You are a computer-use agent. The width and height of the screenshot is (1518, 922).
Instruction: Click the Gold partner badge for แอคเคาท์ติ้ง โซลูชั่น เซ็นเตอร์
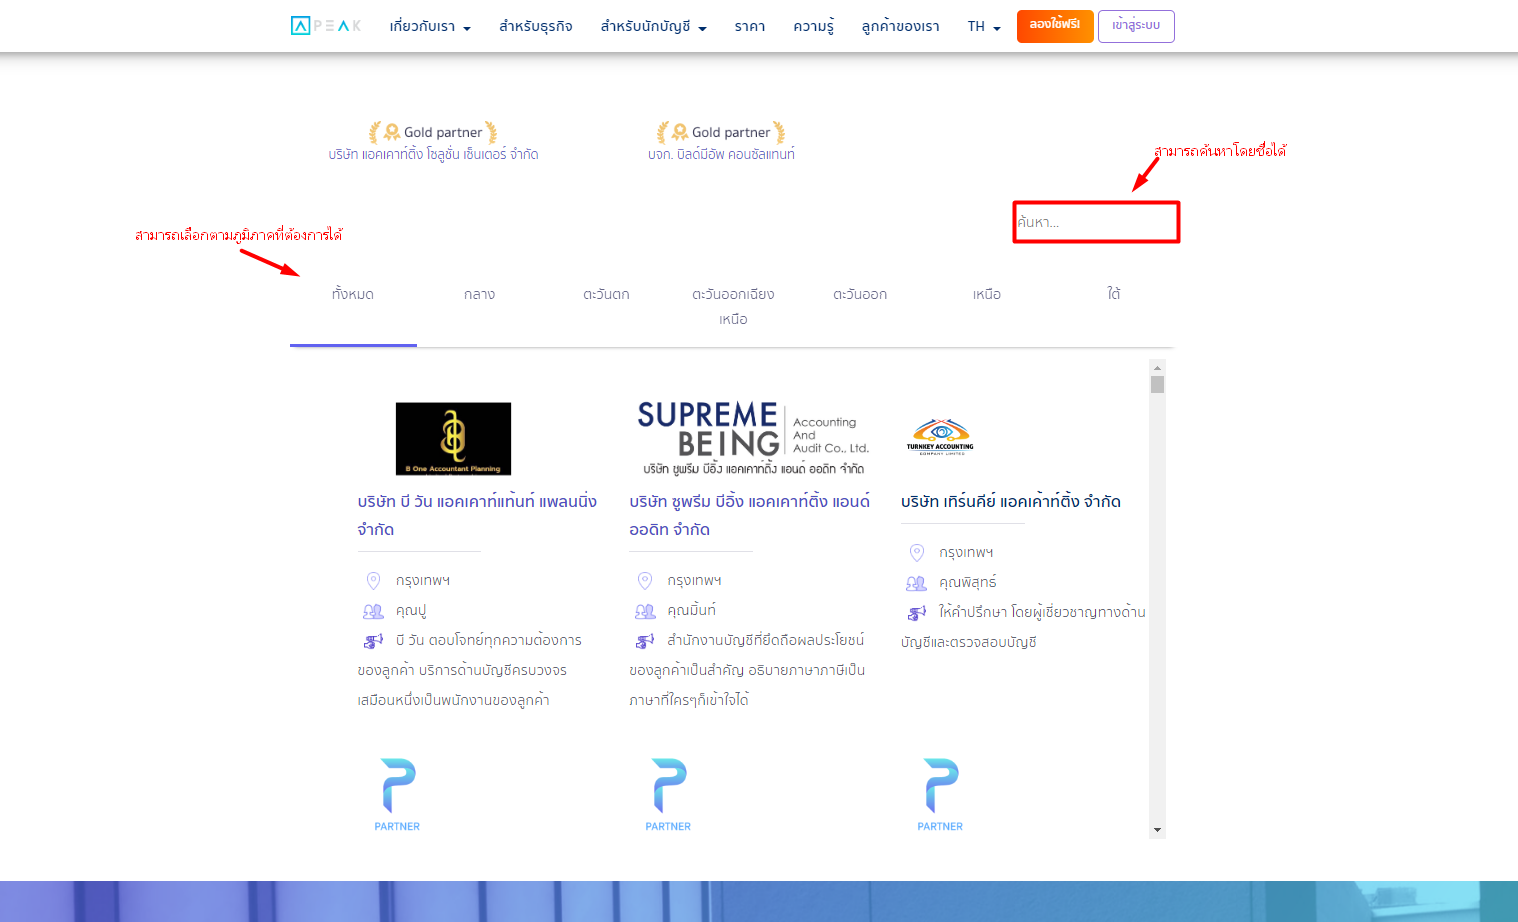(433, 132)
